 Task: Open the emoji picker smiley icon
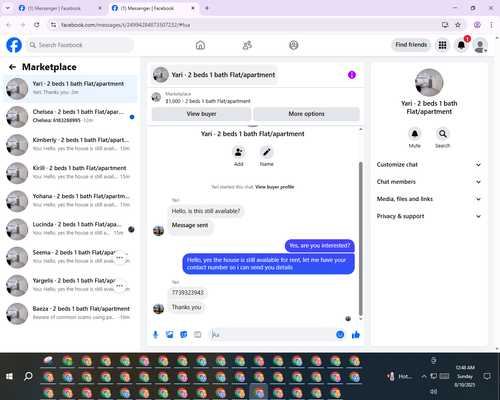[x=340, y=335]
